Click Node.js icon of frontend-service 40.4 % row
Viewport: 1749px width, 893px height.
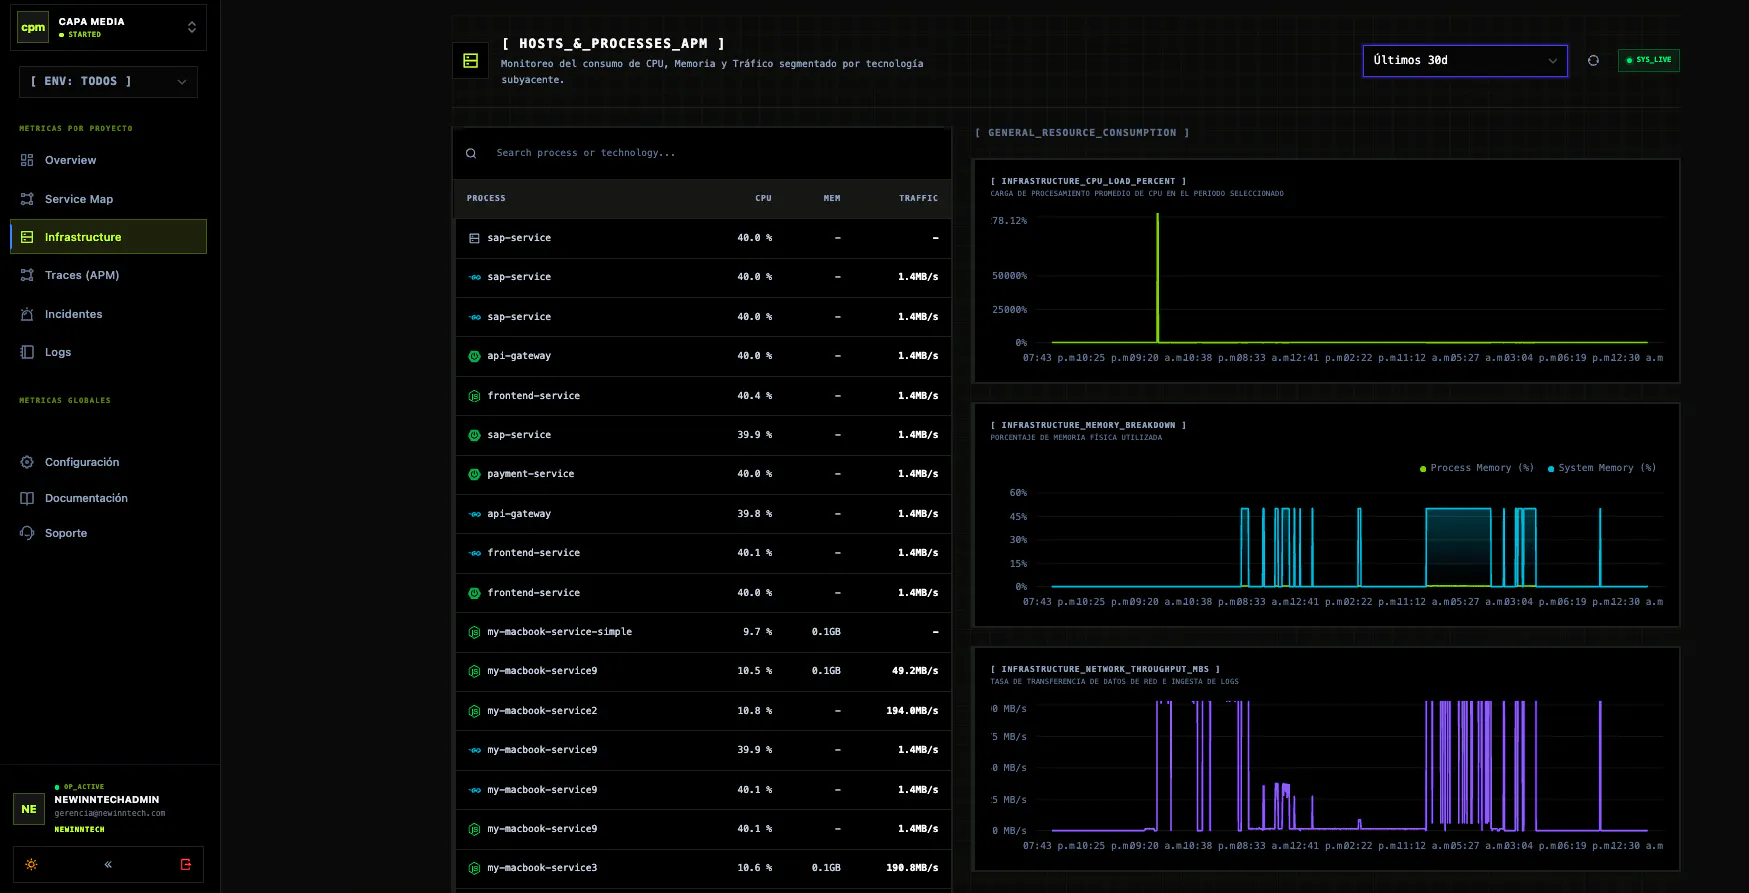(x=475, y=396)
